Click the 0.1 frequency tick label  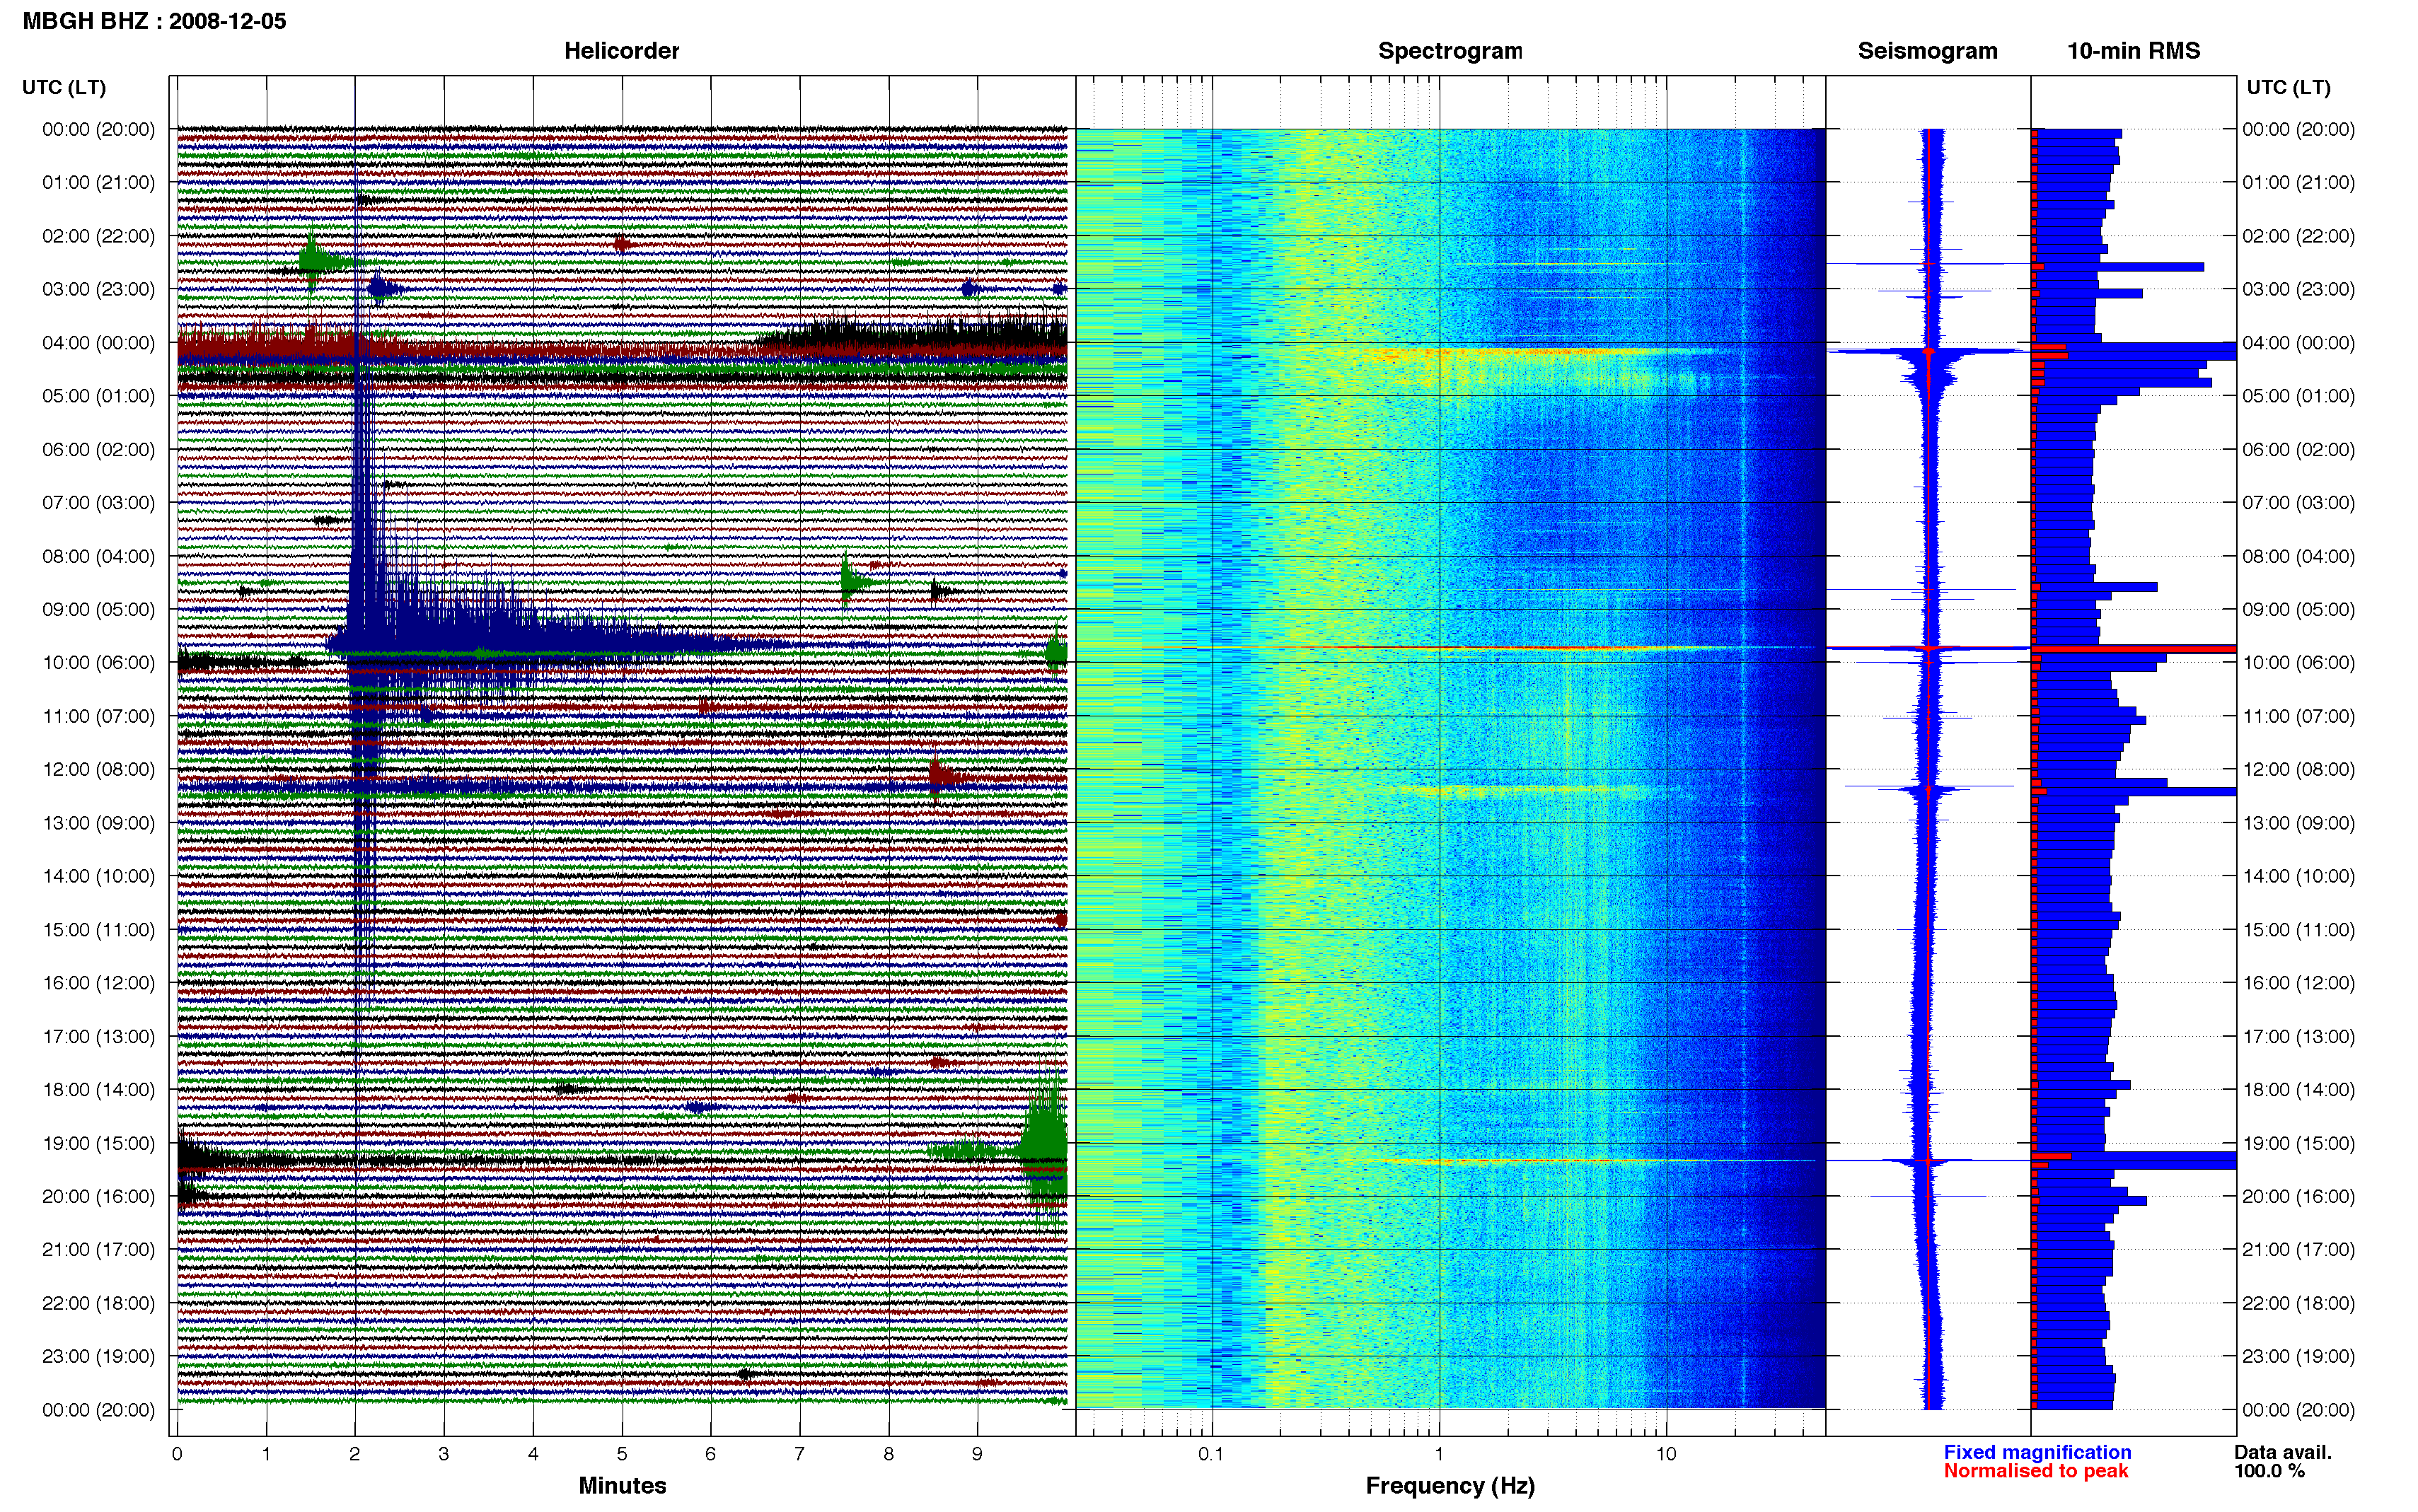[x=1211, y=1454]
